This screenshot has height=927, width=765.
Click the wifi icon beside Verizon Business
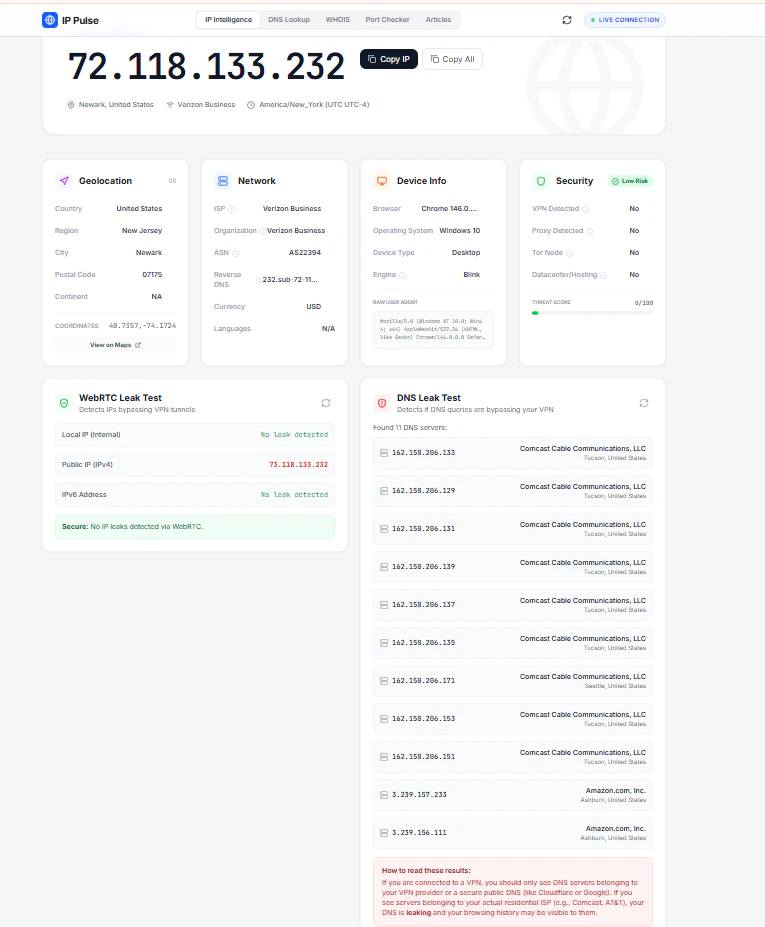pyautogui.click(x=170, y=105)
